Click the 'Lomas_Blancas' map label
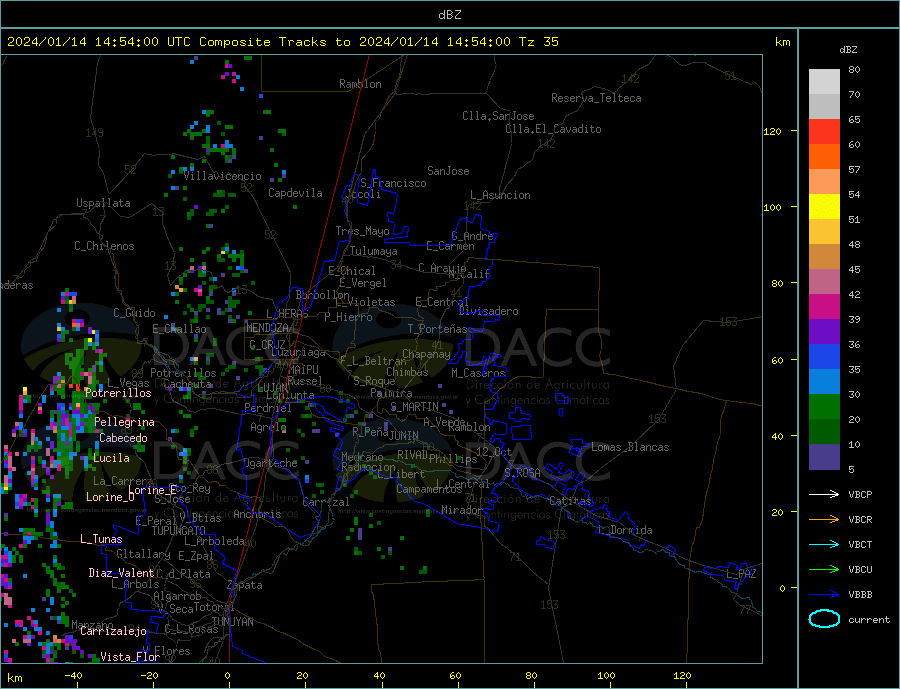The image size is (900, 689). point(630,447)
